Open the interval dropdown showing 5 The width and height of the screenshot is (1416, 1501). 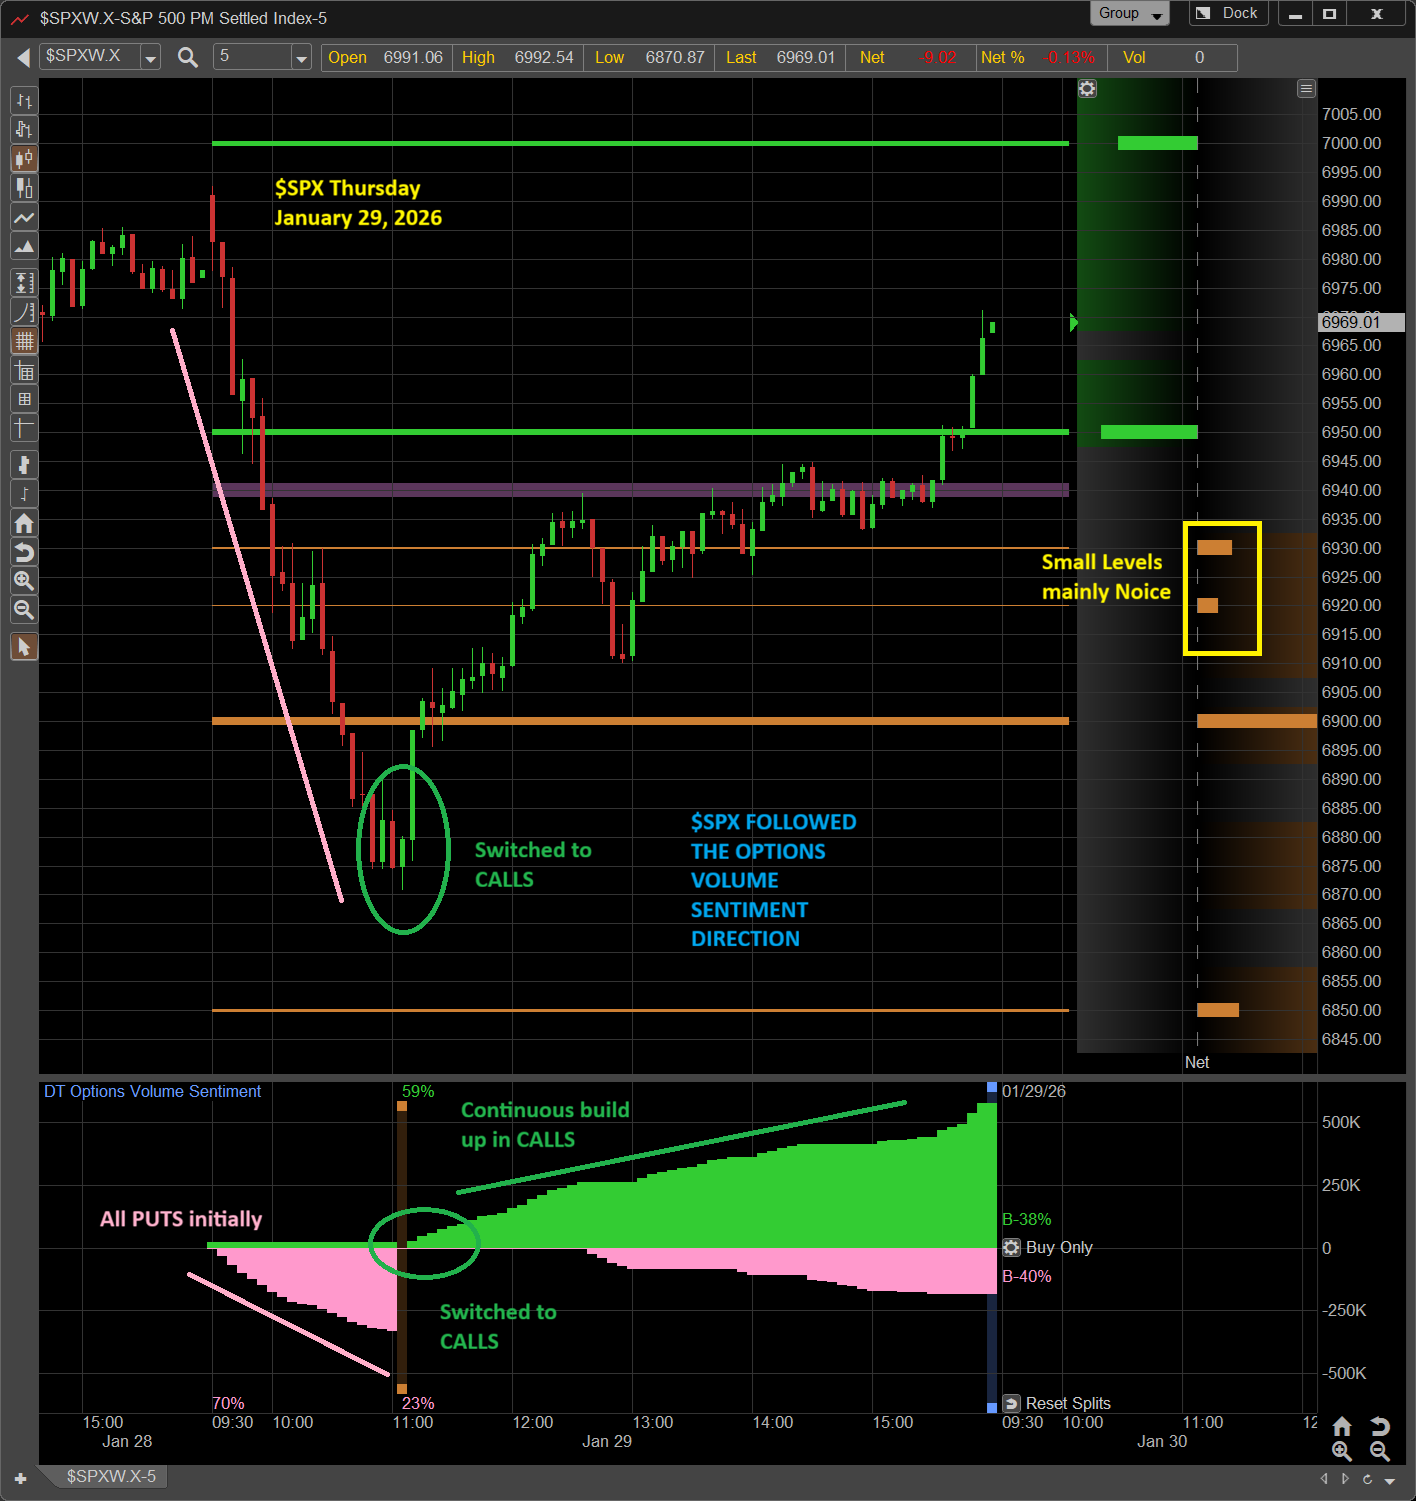(x=301, y=58)
